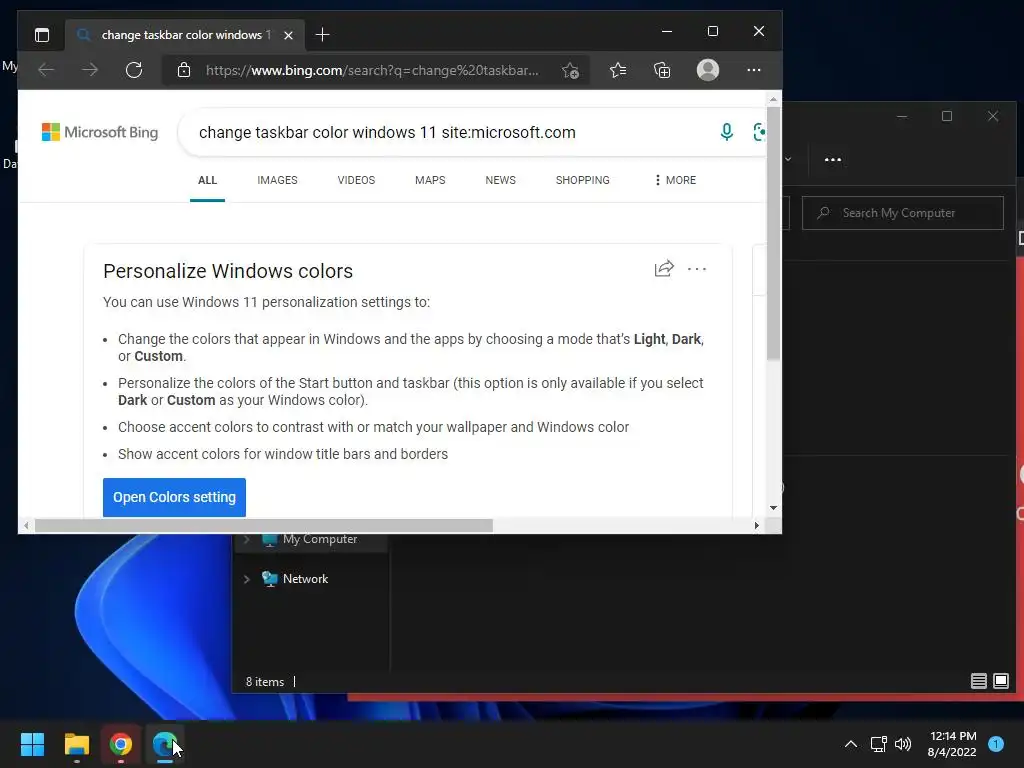Switch to the IMAGES tab
The width and height of the screenshot is (1024, 768).
[277, 180]
